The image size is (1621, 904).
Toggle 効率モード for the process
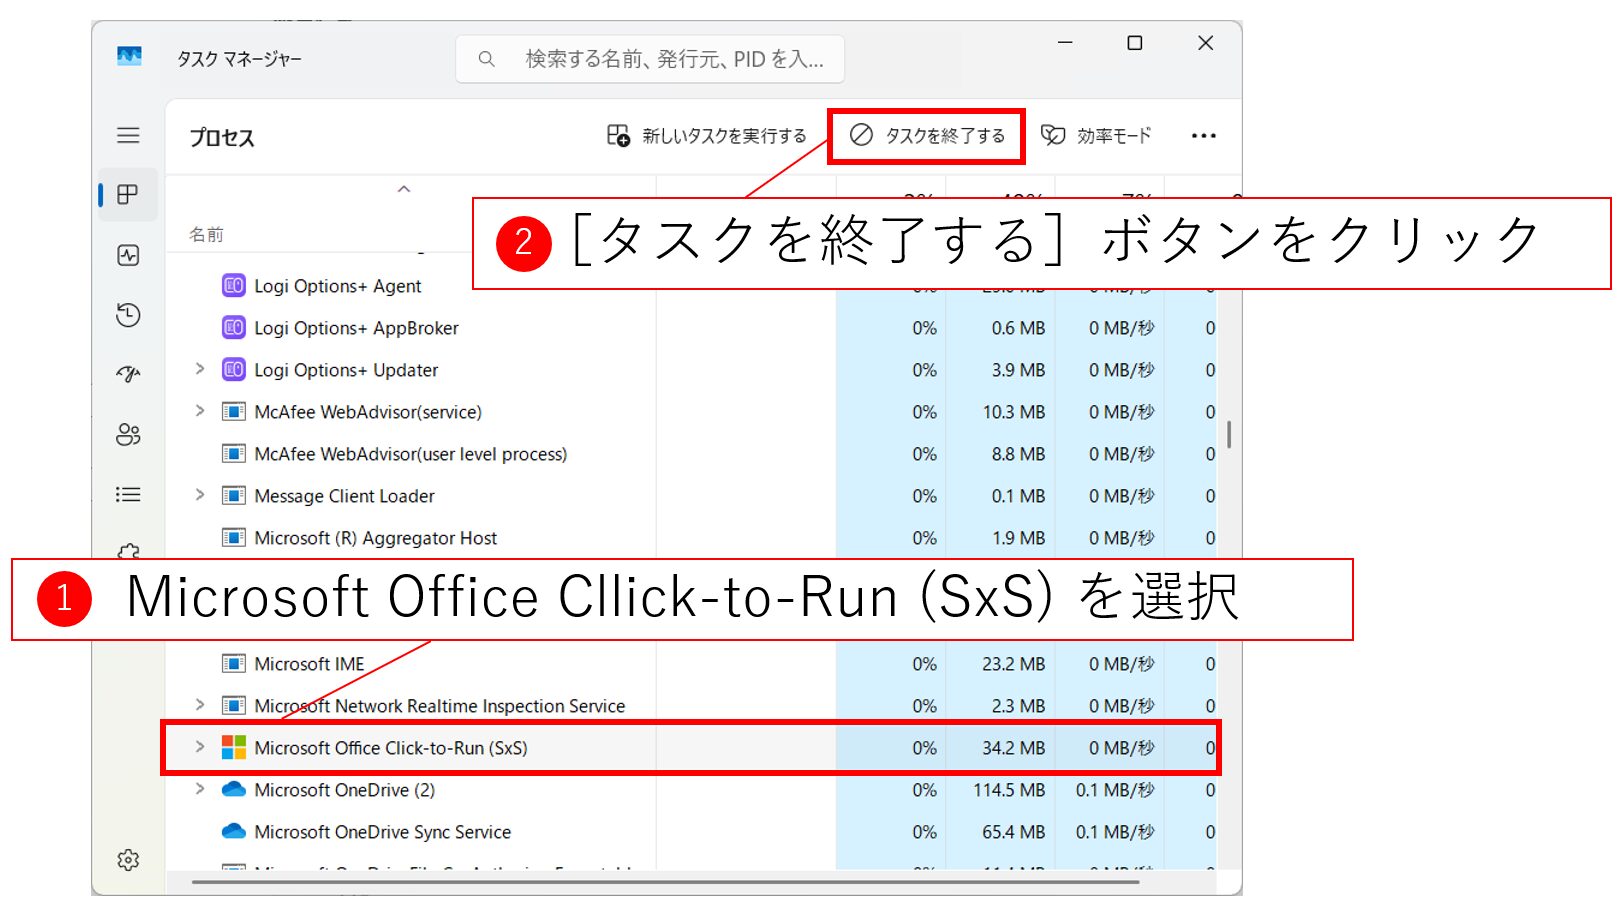(1097, 136)
